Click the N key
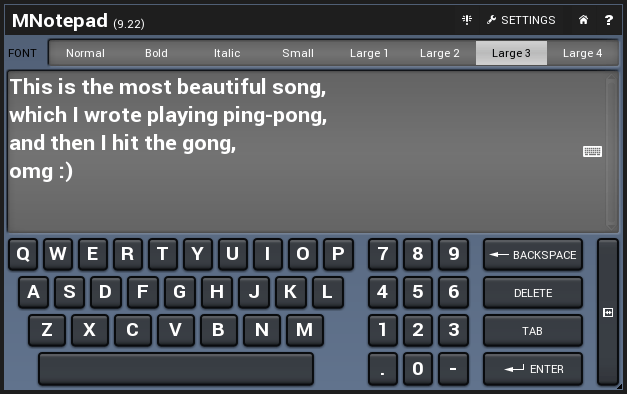627x394 pixels. [x=262, y=330]
